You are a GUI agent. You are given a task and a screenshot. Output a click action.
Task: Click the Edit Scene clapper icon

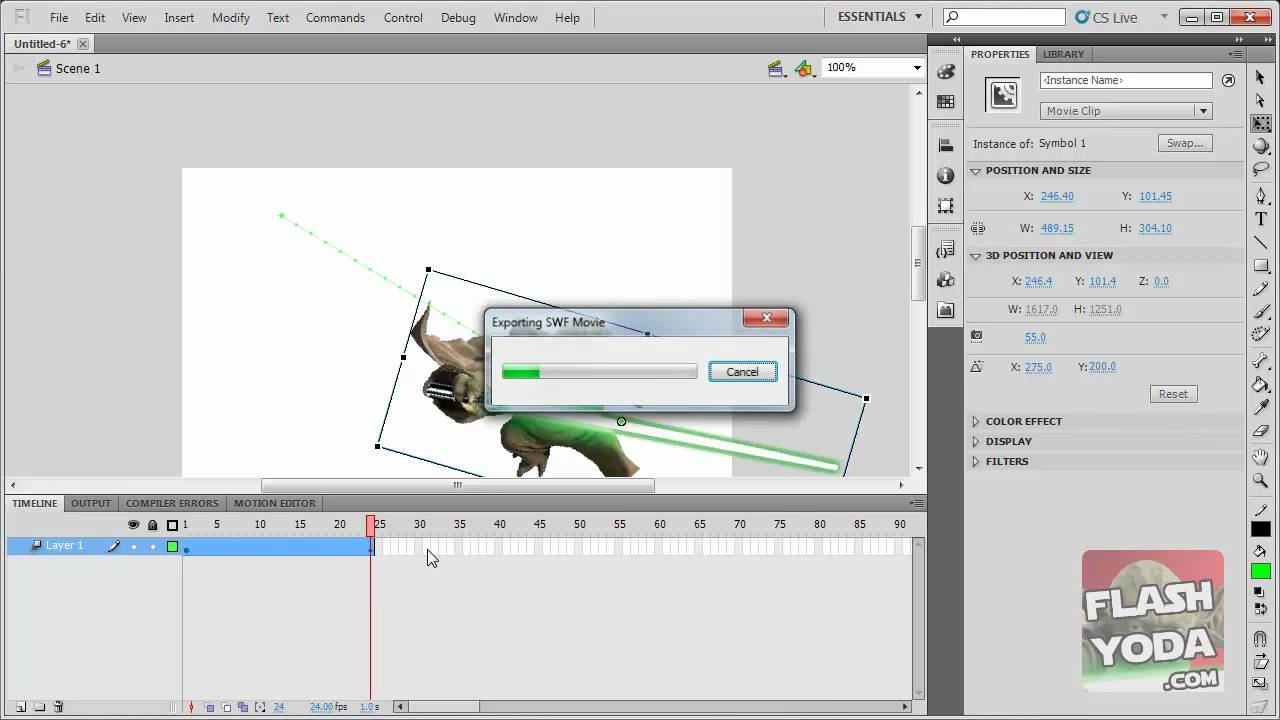[x=775, y=68]
